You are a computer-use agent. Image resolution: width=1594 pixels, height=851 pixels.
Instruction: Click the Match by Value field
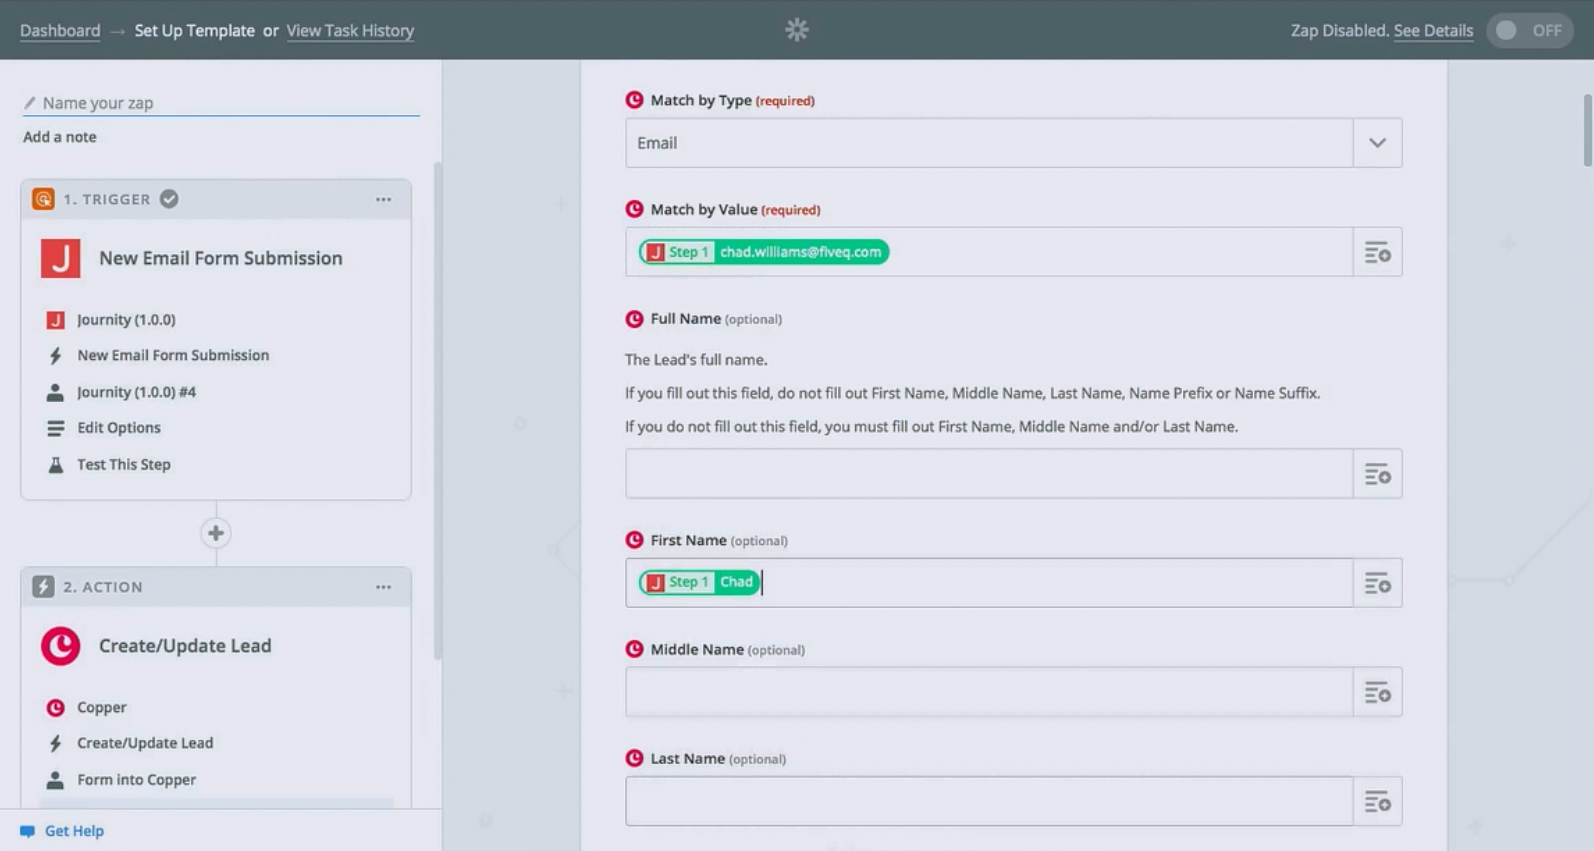[x=989, y=252]
